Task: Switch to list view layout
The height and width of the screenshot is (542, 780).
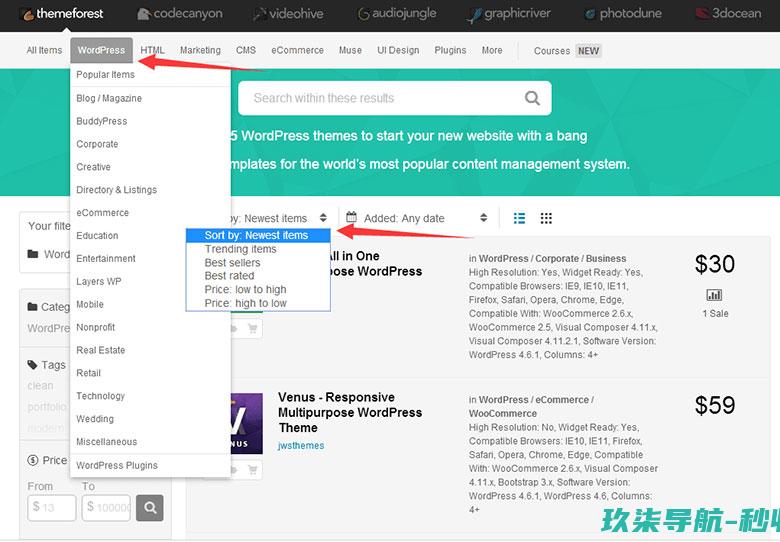Action: pyautogui.click(x=519, y=218)
